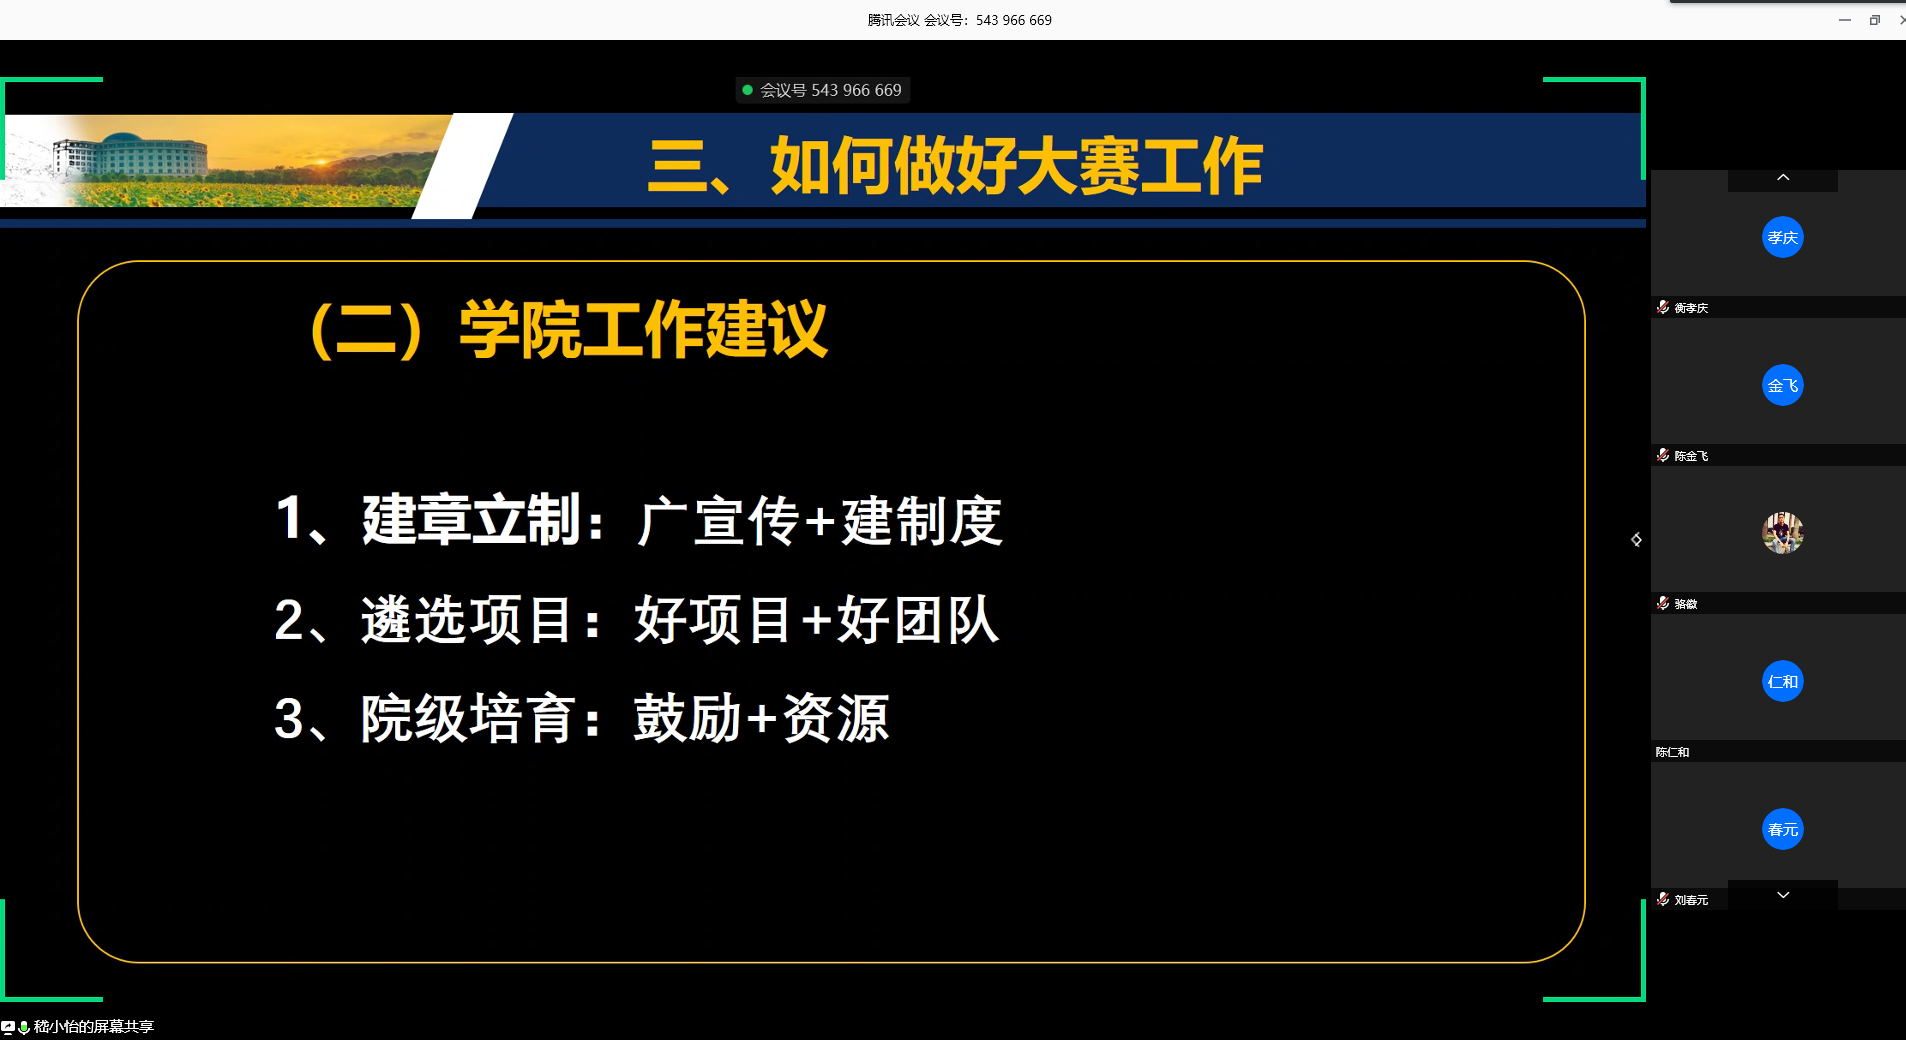Click 仁和 blue avatar circle

point(1782,681)
